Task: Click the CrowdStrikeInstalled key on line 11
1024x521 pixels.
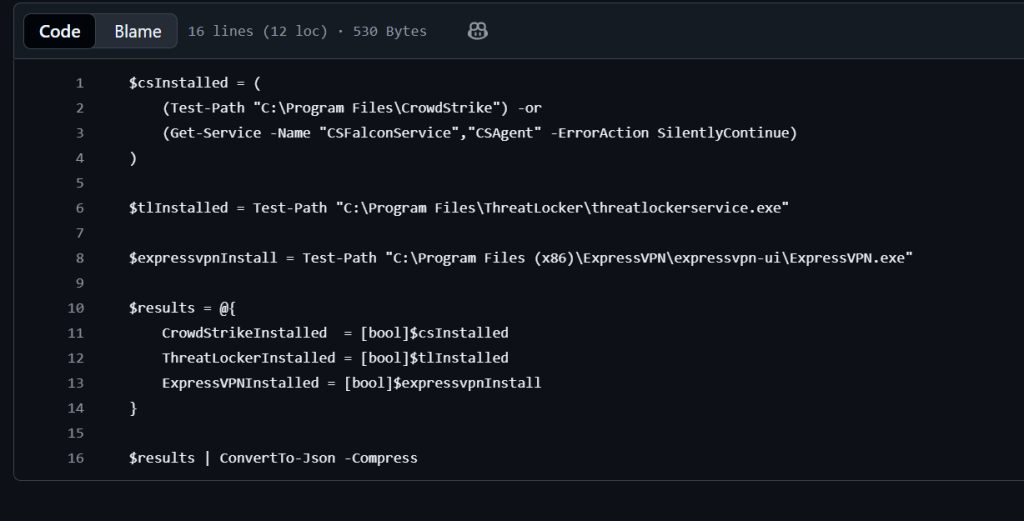Action: pyautogui.click(x=244, y=333)
